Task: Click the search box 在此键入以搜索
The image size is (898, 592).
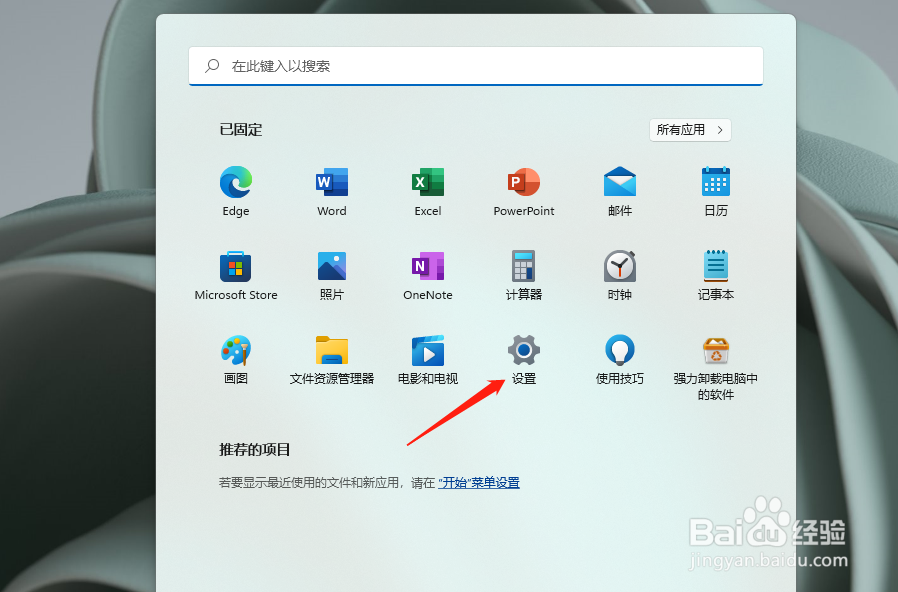Action: point(476,66)
